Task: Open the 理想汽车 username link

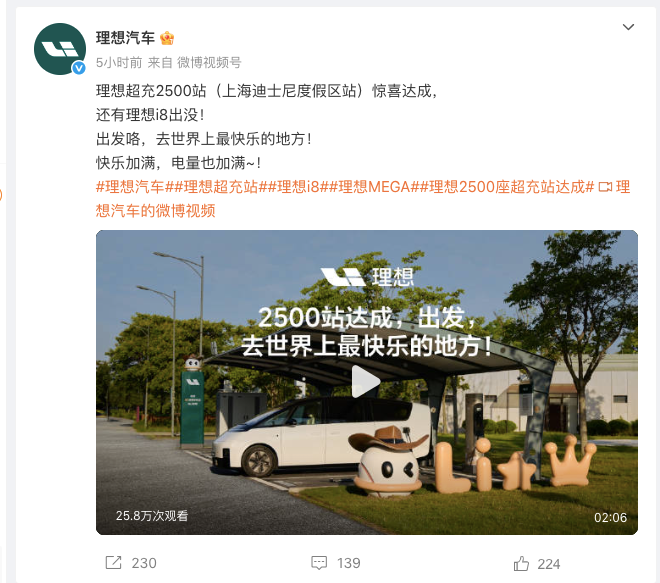Action: tap(125, 38)
